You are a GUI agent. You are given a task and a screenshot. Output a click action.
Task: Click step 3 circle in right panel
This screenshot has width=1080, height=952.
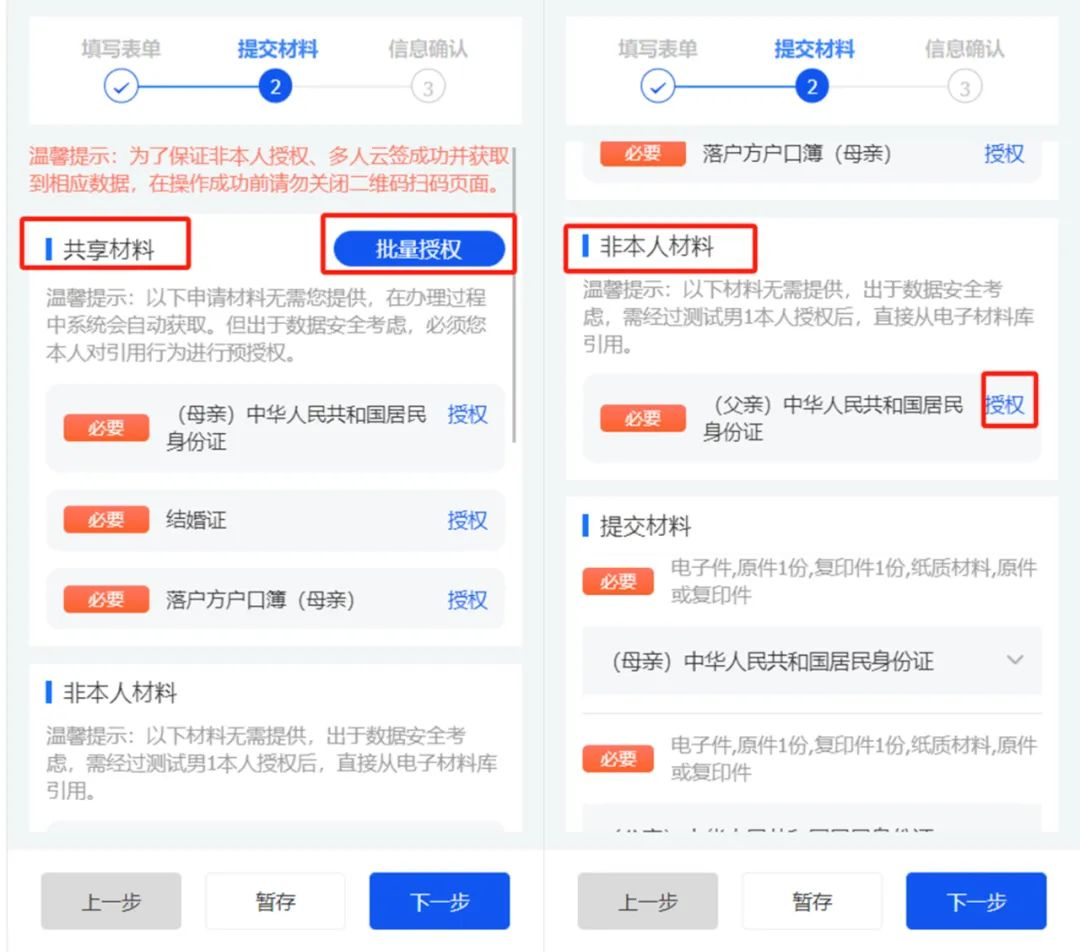click(x=964, y=87)
